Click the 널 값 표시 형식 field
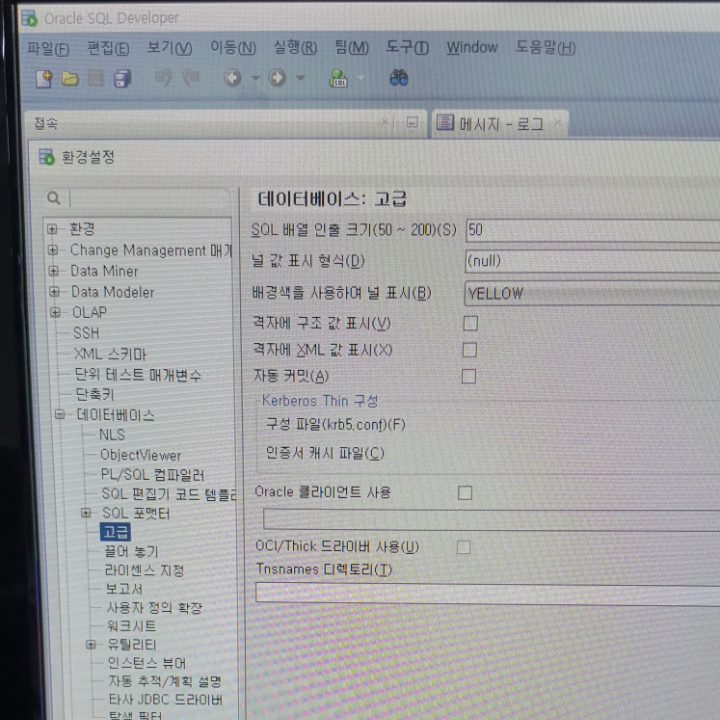 pyautogui.click(x=592, y=261)
